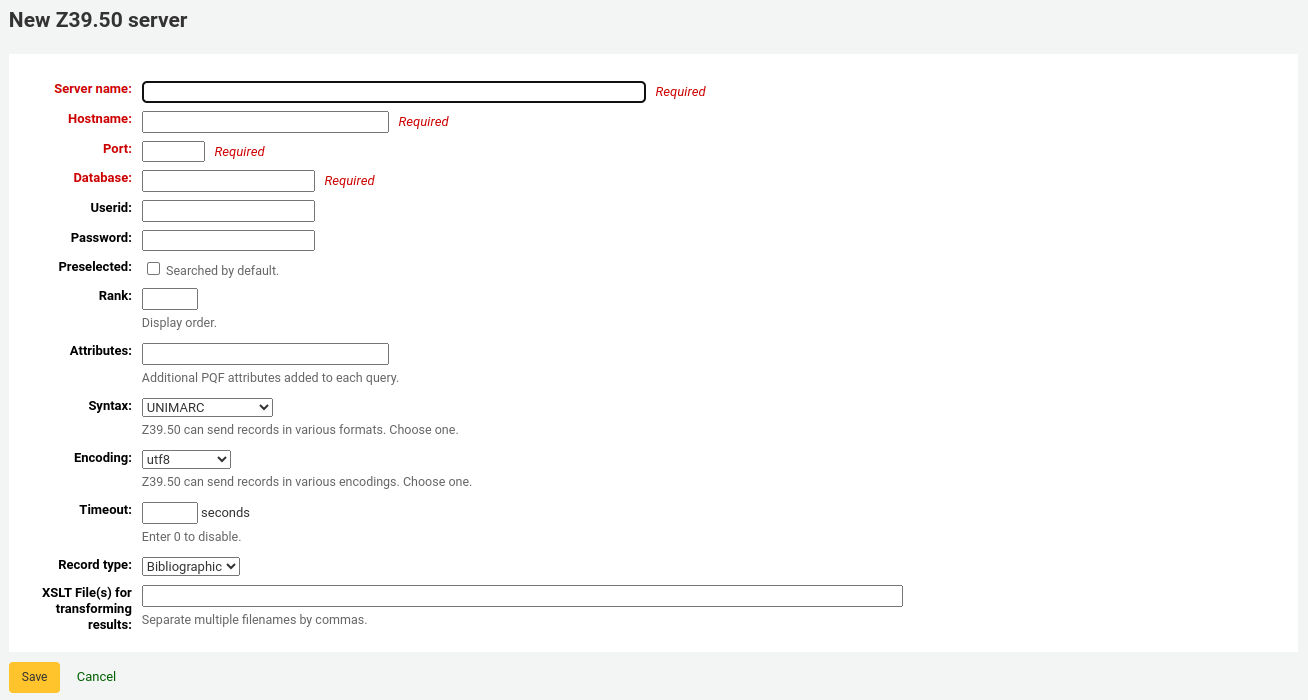Click the 'Enter 0 to disable.' hint
The height and width of the screenshot is (700, 1308).
coord(191,537)
